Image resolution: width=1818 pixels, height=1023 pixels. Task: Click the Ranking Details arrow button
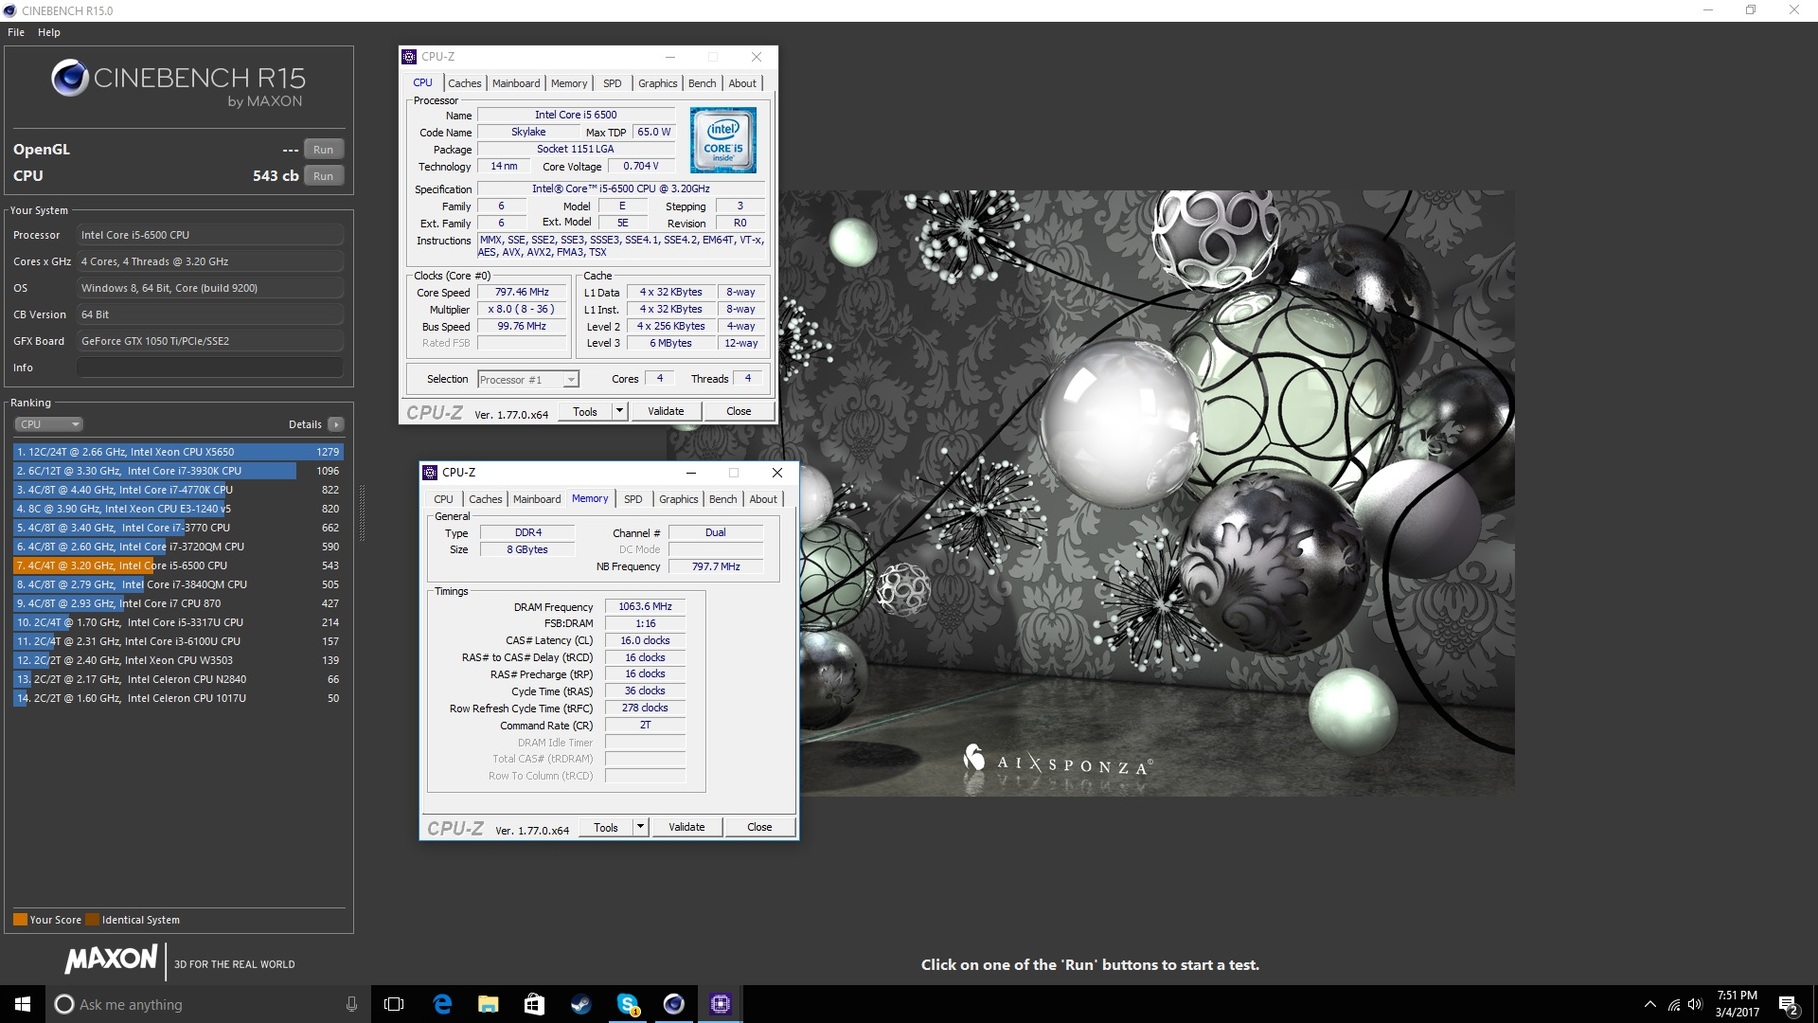(x=336, y=424)
